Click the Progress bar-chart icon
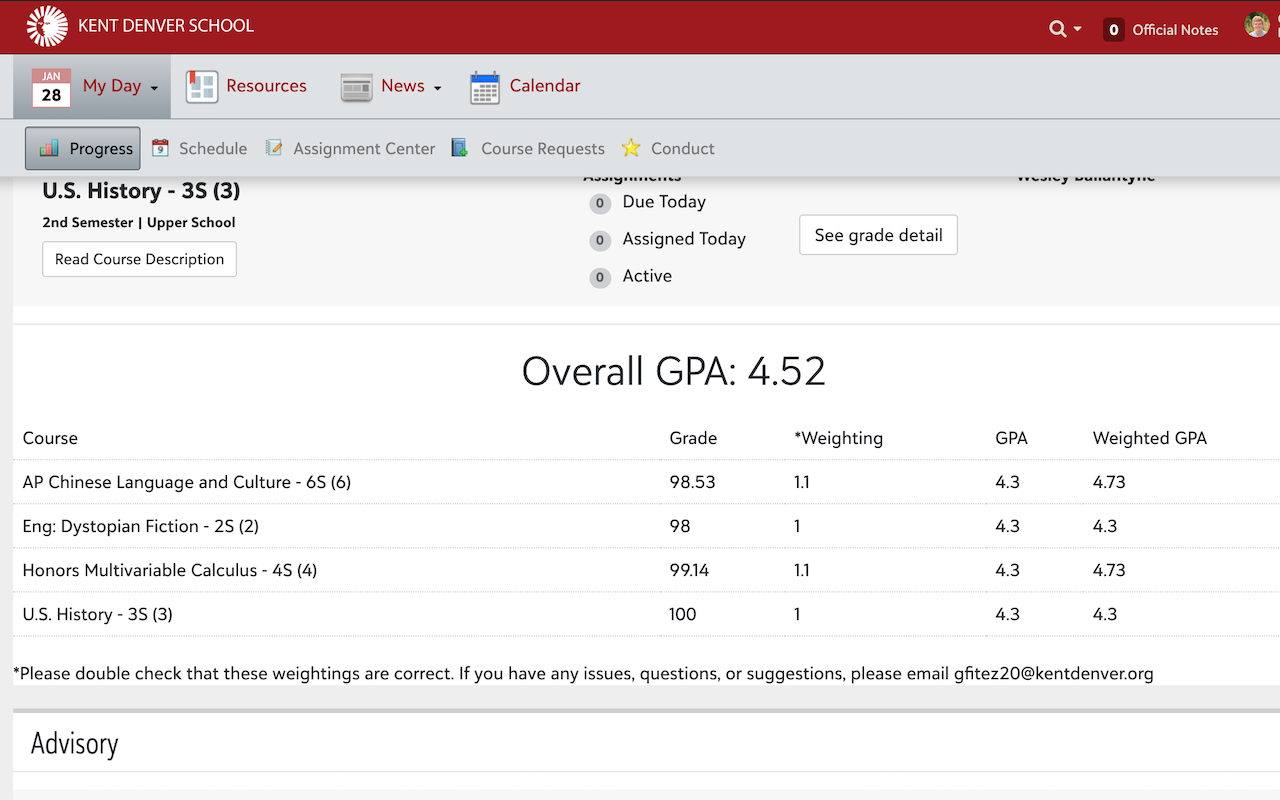The width and height of the screenshot is (1280, 800). point(49,148)
